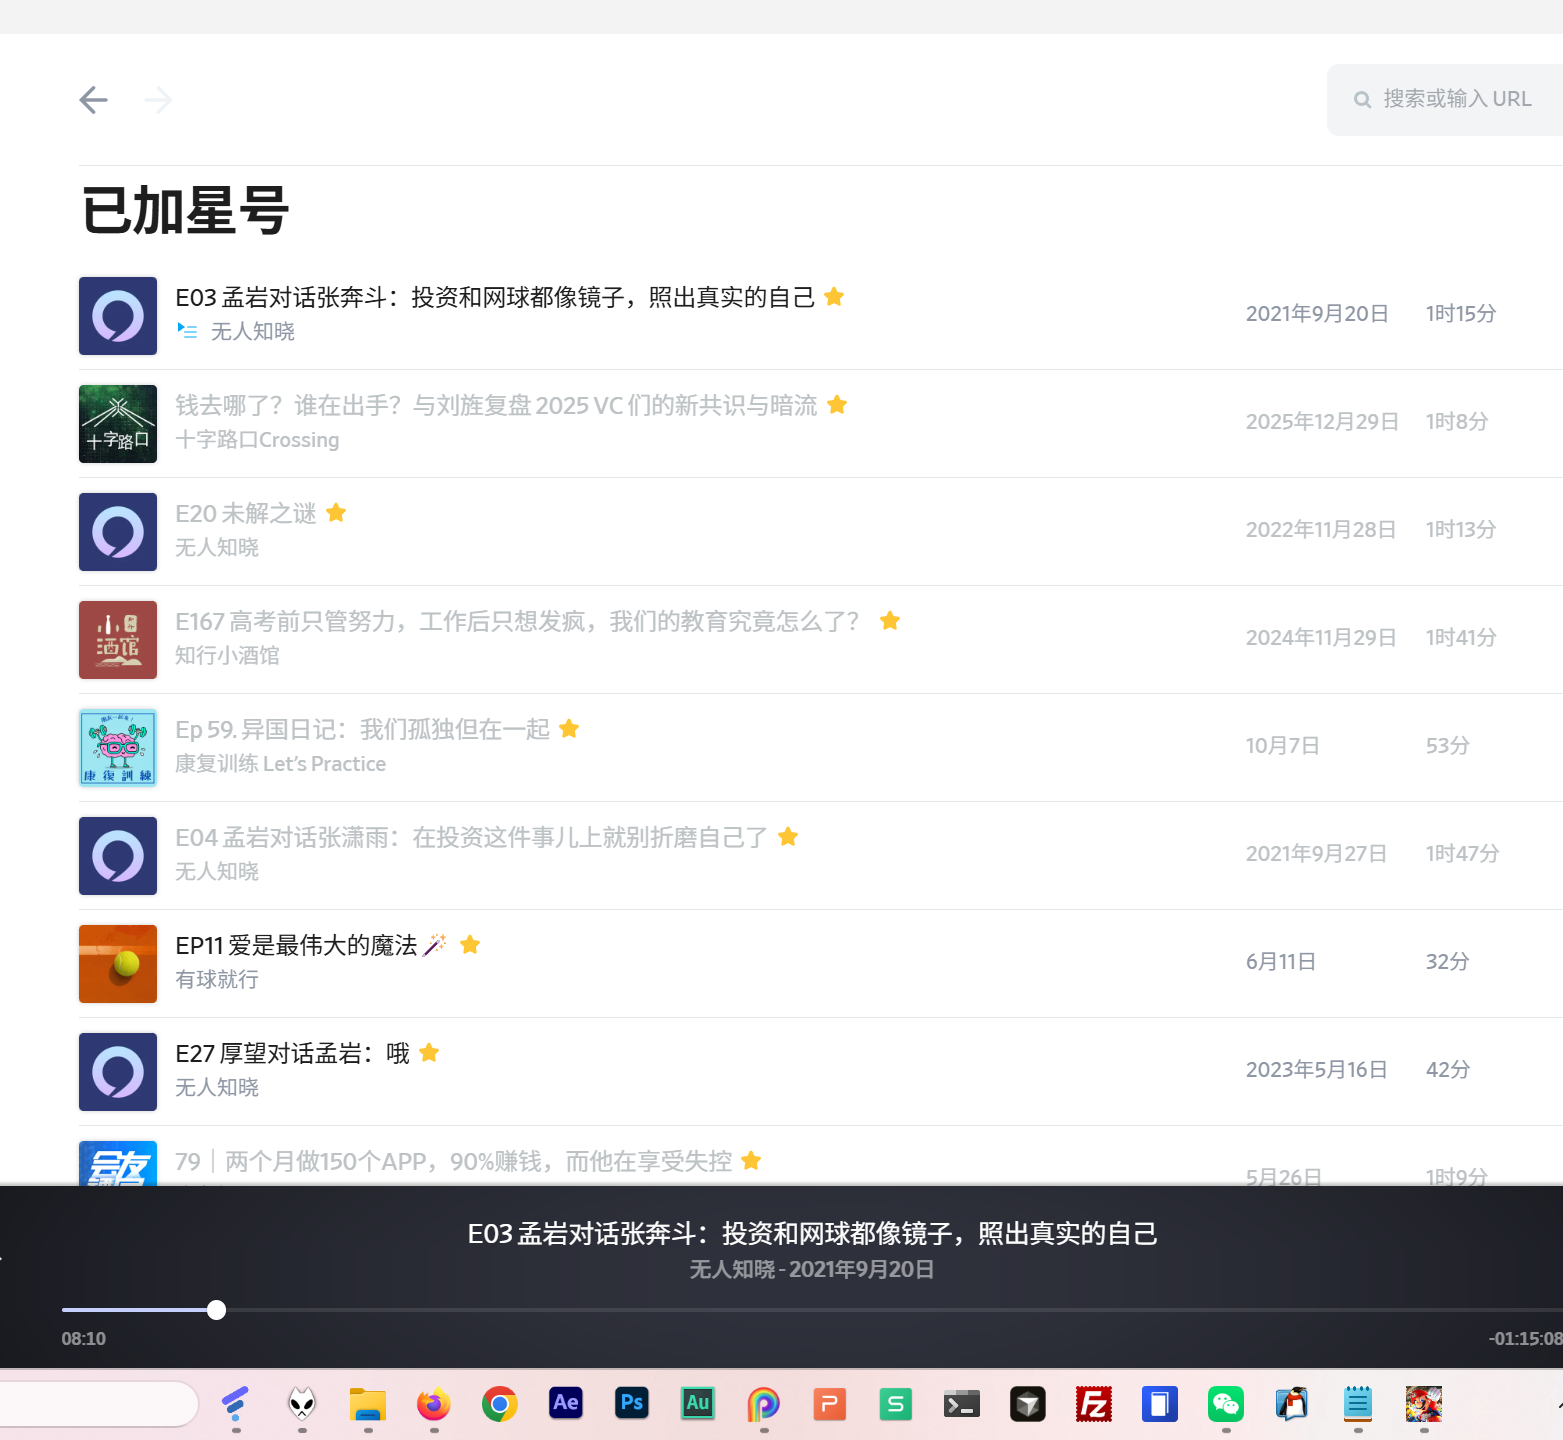Open WeChat from the taskbar
This screenshot has height=1440, width=1563.
(x=1226, y=1404)
